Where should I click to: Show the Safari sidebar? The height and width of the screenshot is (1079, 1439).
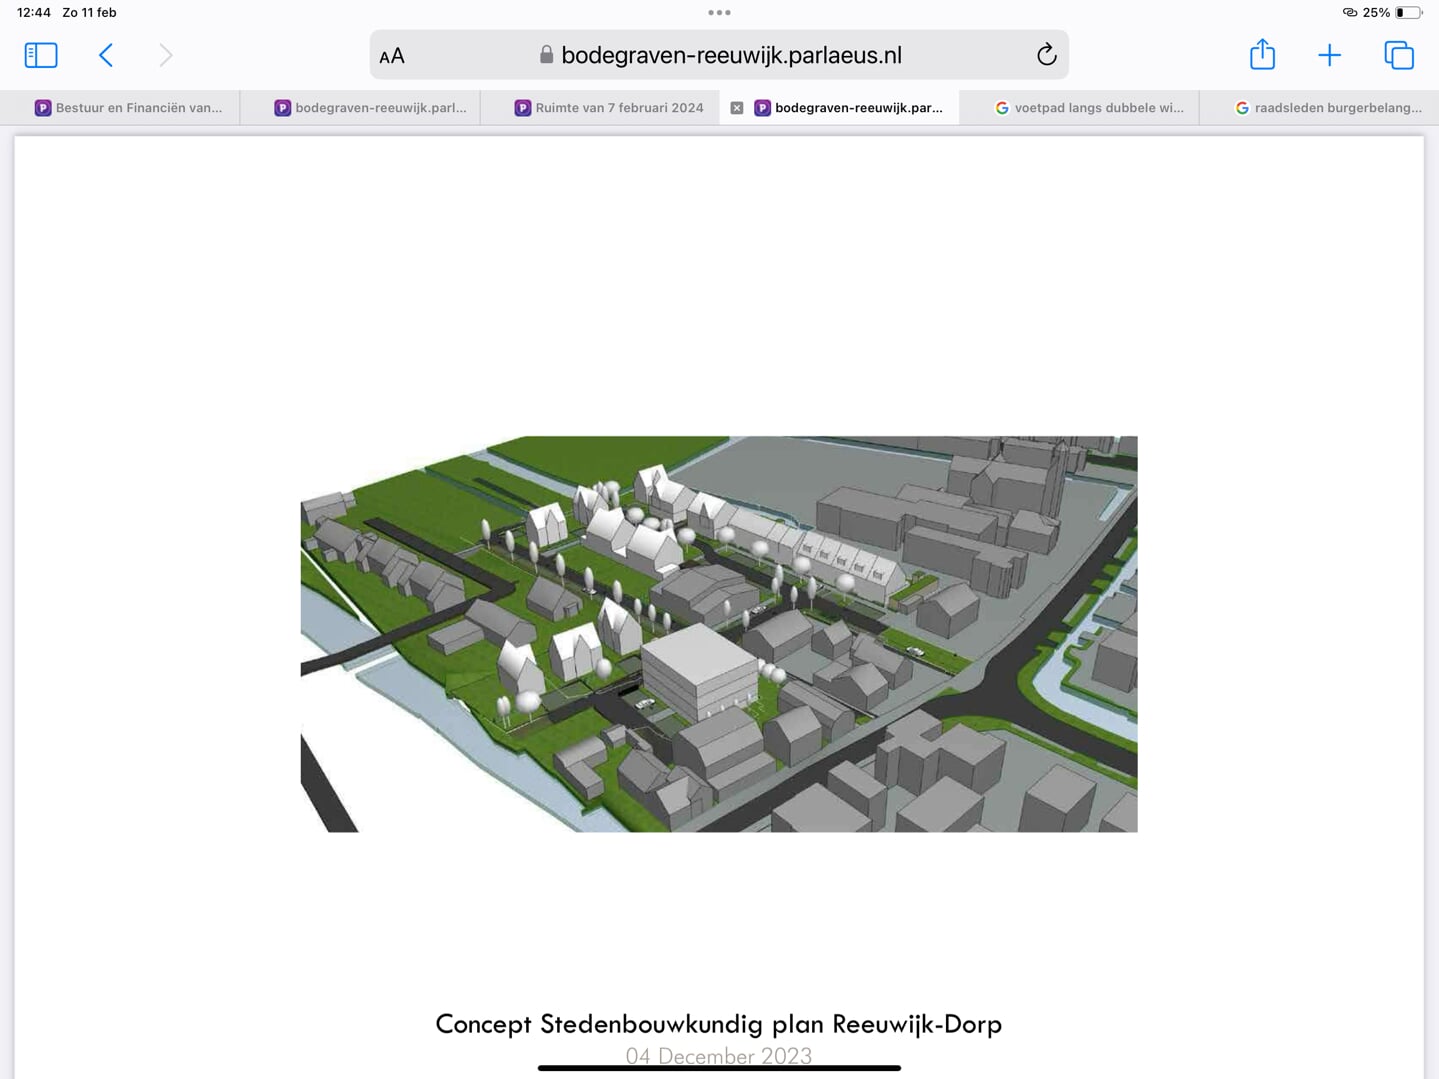pos(41,55)
